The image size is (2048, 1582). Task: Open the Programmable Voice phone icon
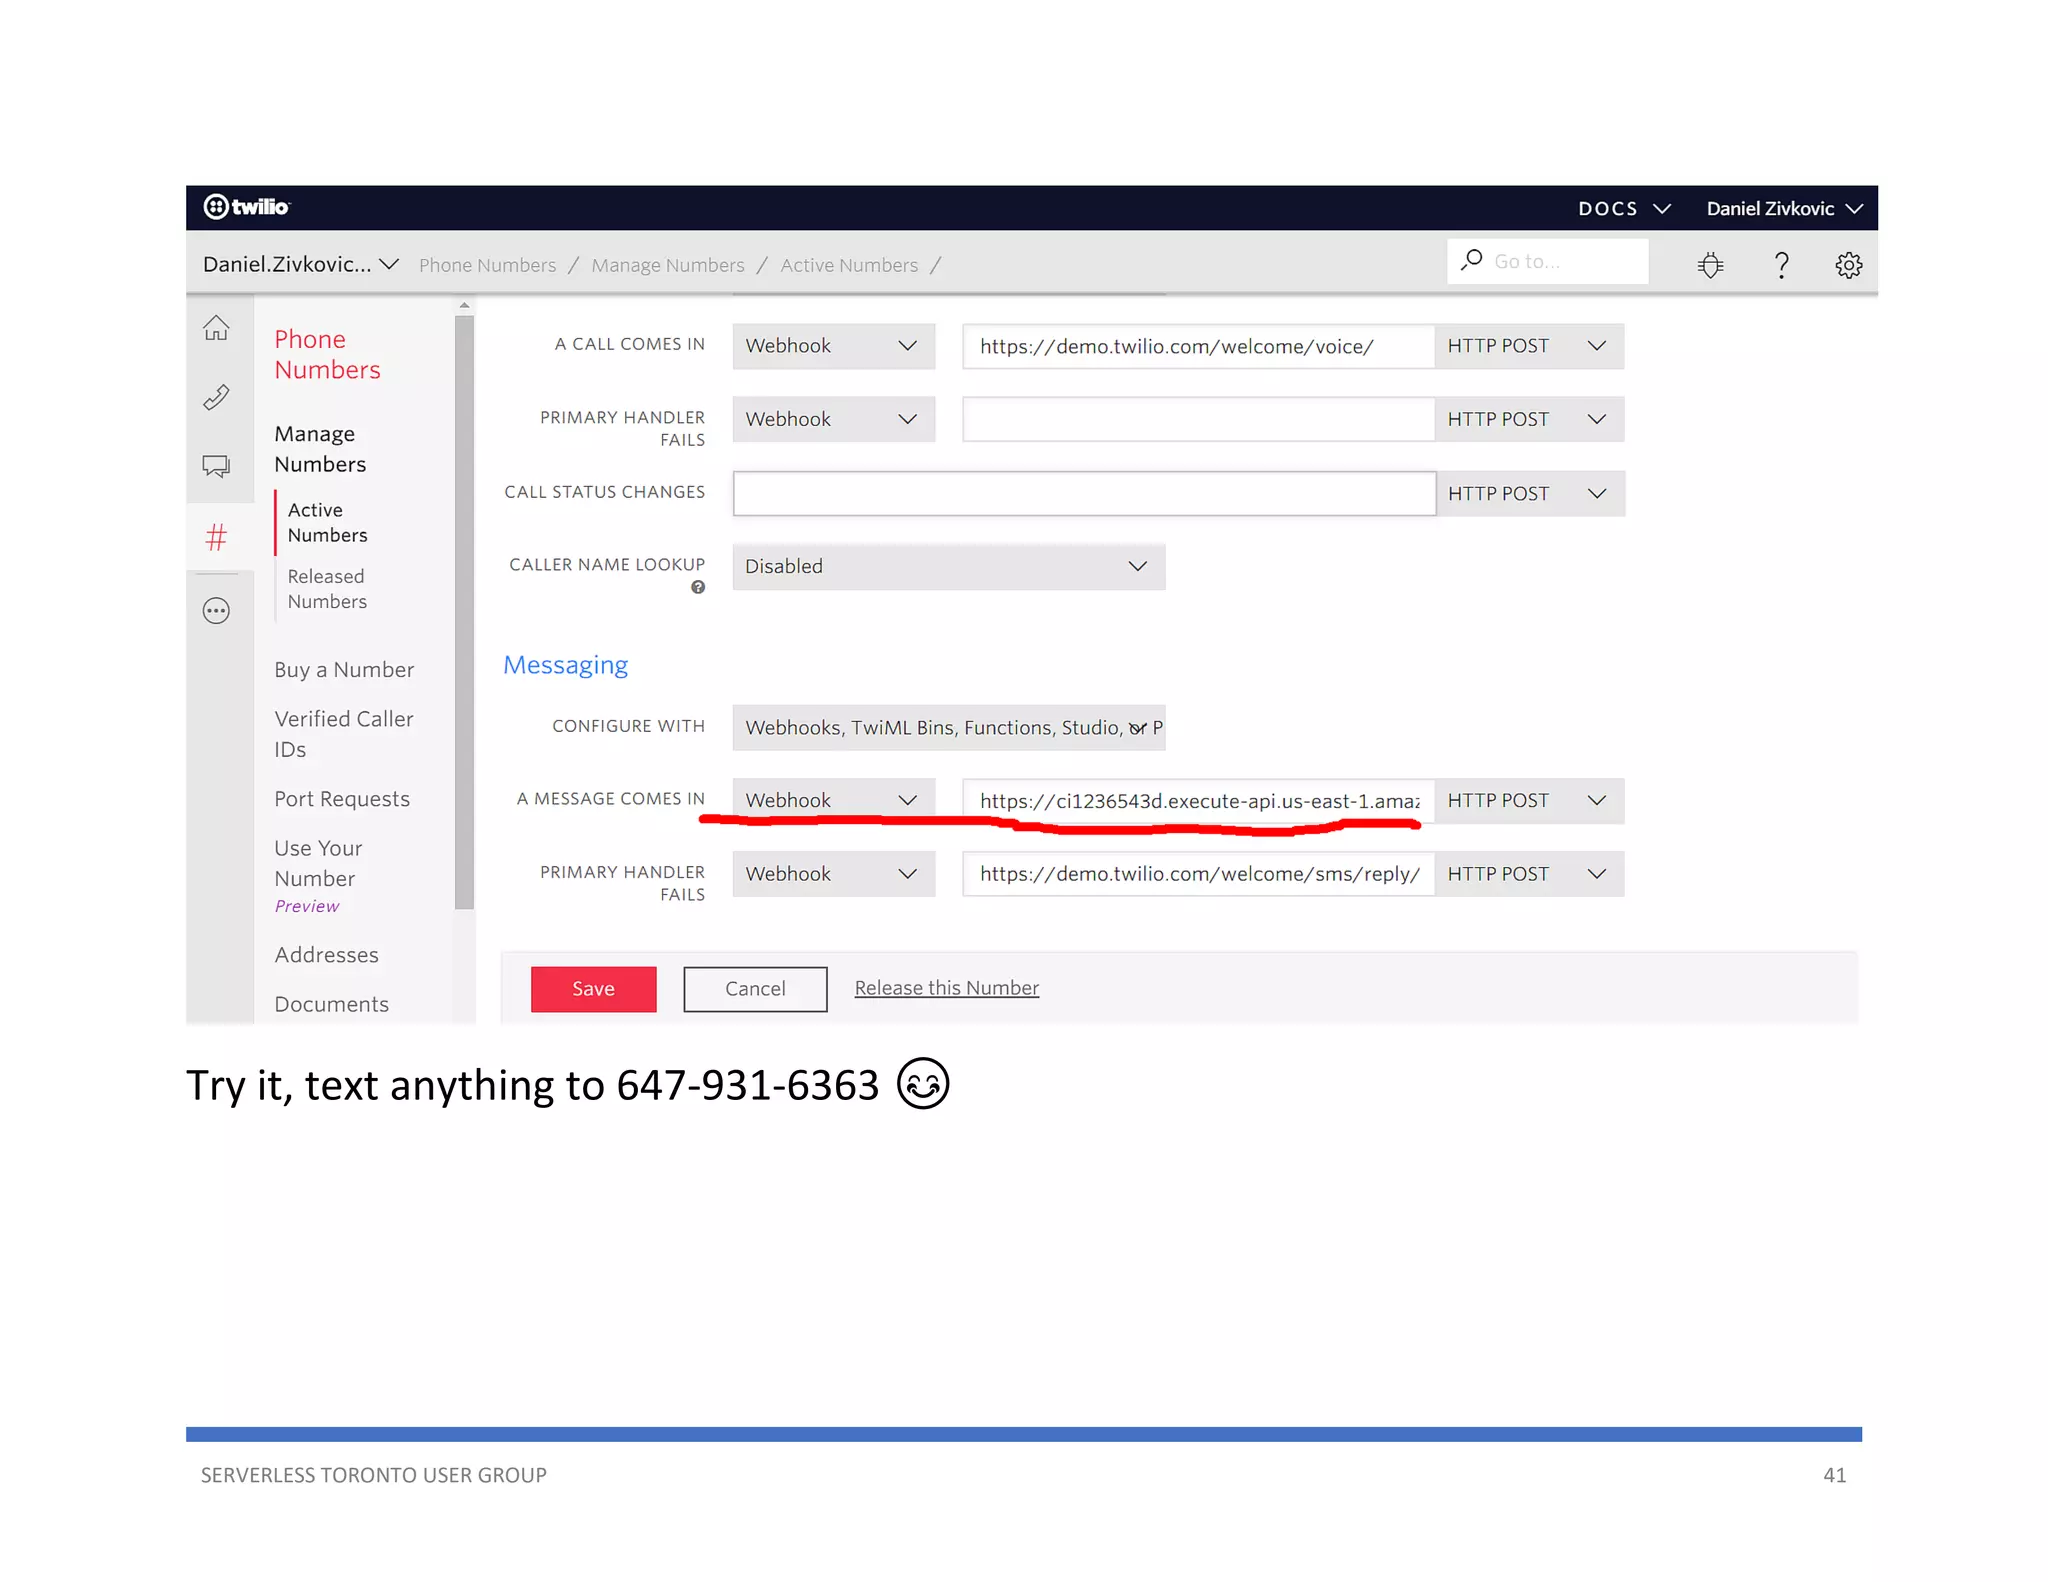[x=216, y=397]
